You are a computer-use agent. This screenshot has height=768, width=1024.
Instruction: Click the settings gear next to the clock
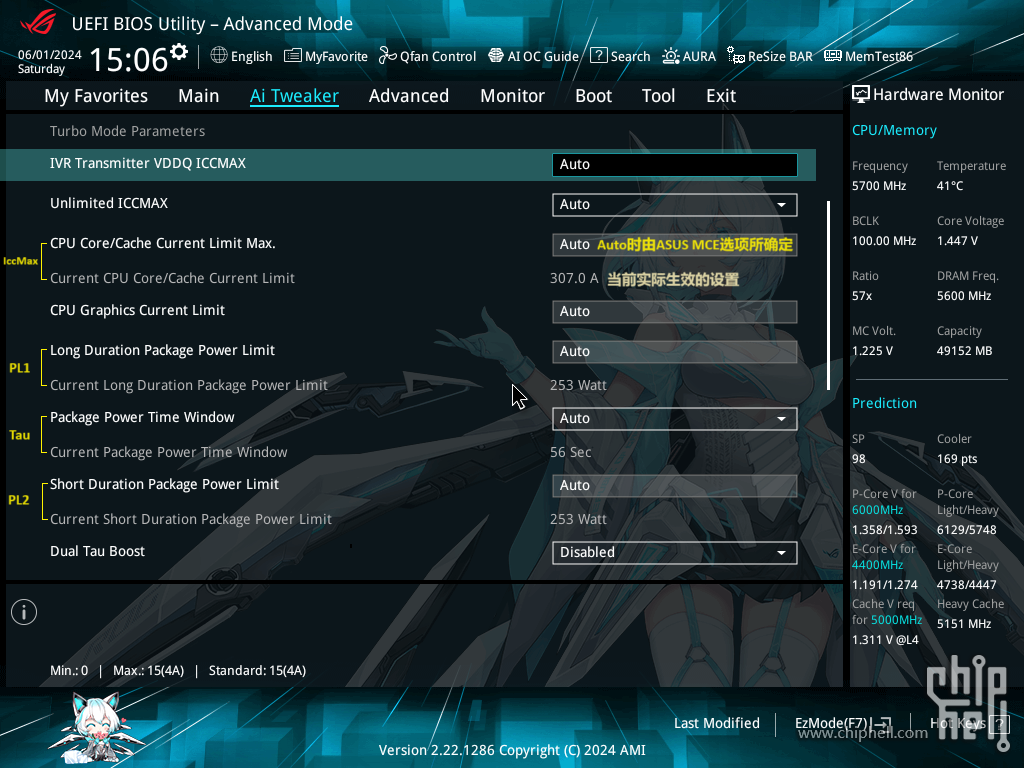tap(178, 51)
